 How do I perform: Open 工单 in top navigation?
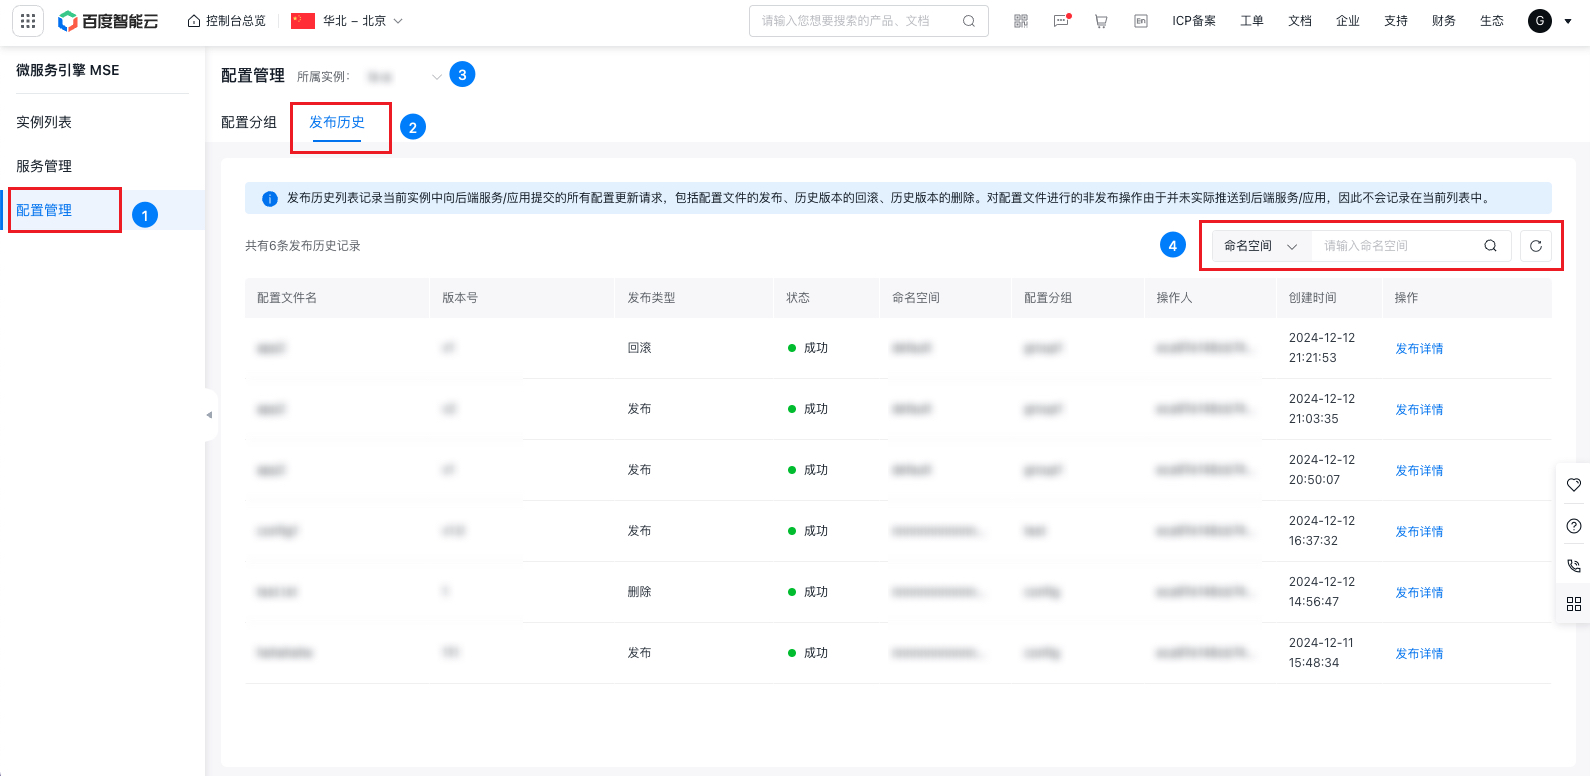[1252, 21]
